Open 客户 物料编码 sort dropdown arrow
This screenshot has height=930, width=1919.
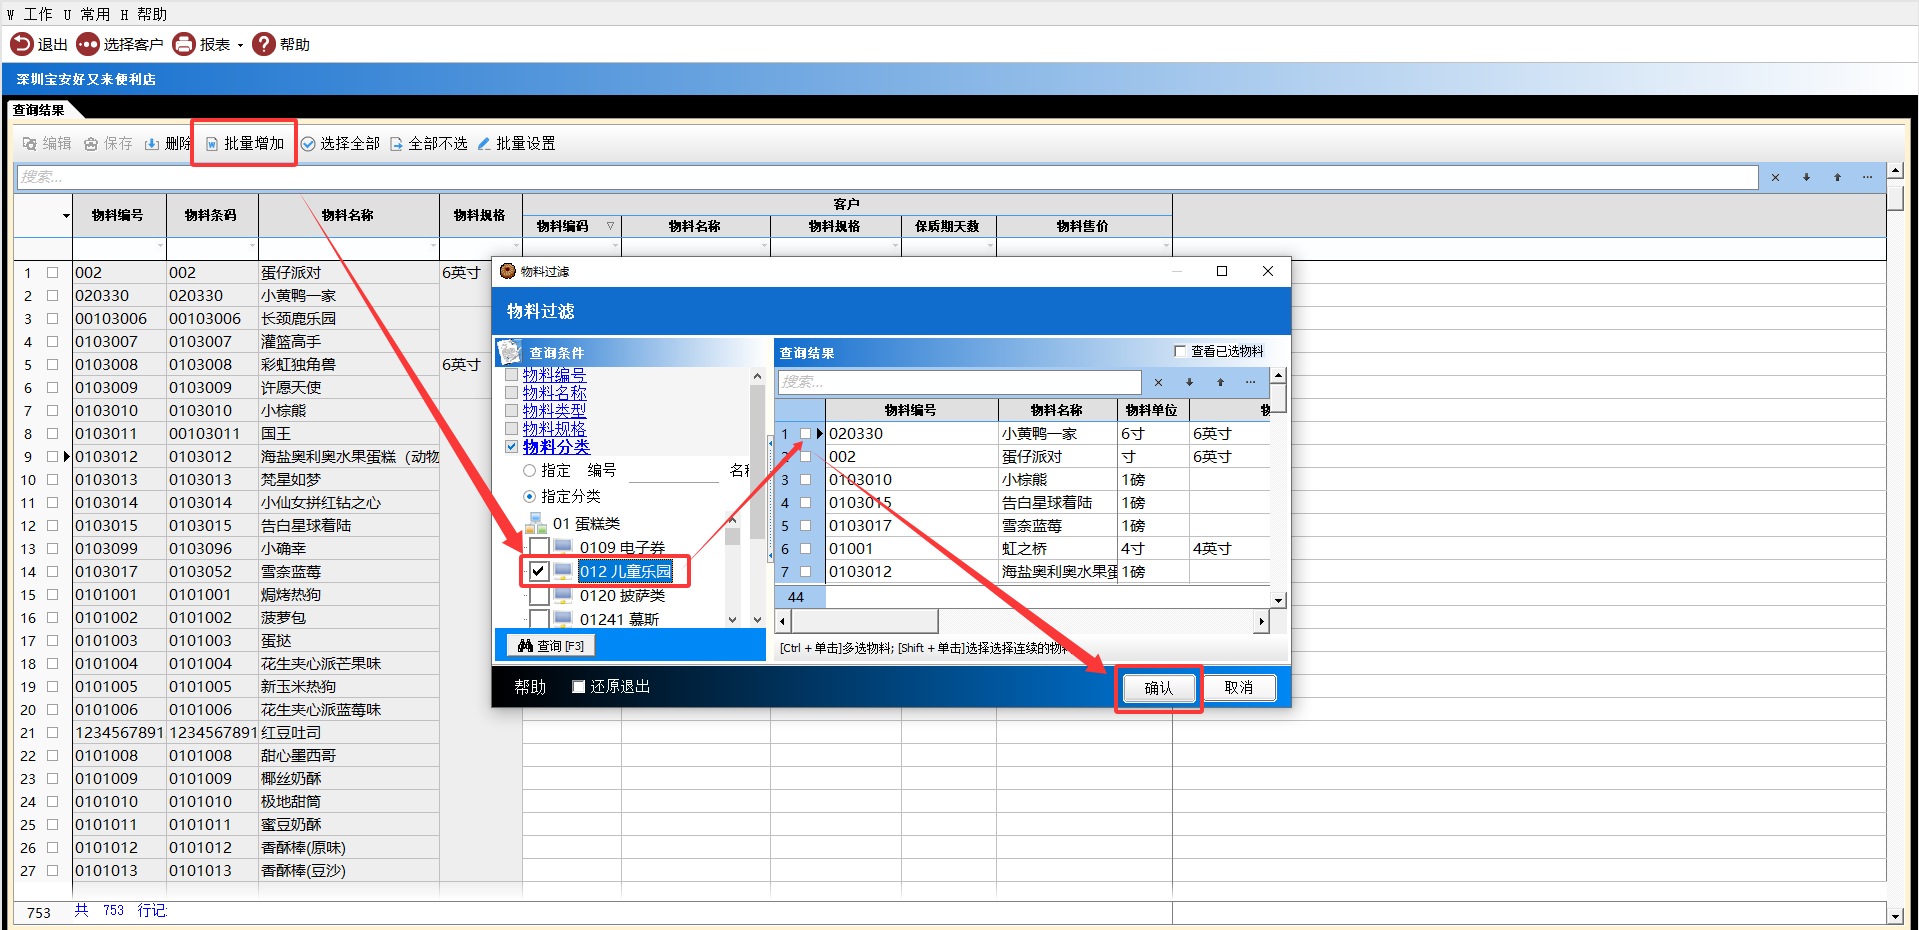pos(610,226)
